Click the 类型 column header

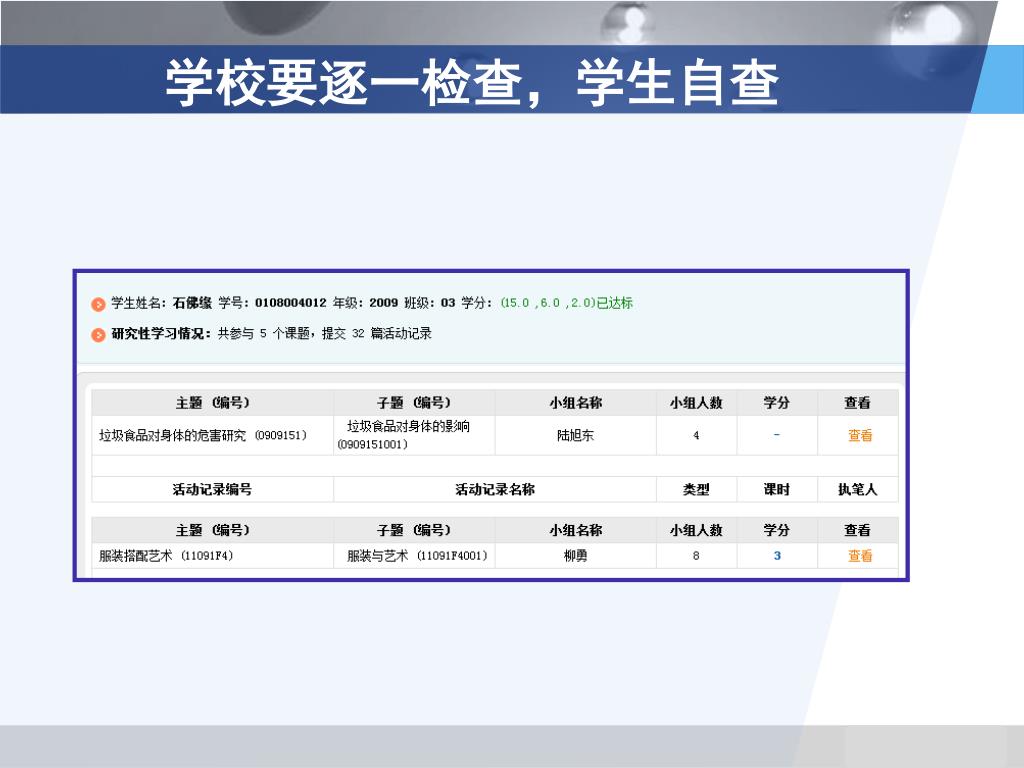coord(696,489)
